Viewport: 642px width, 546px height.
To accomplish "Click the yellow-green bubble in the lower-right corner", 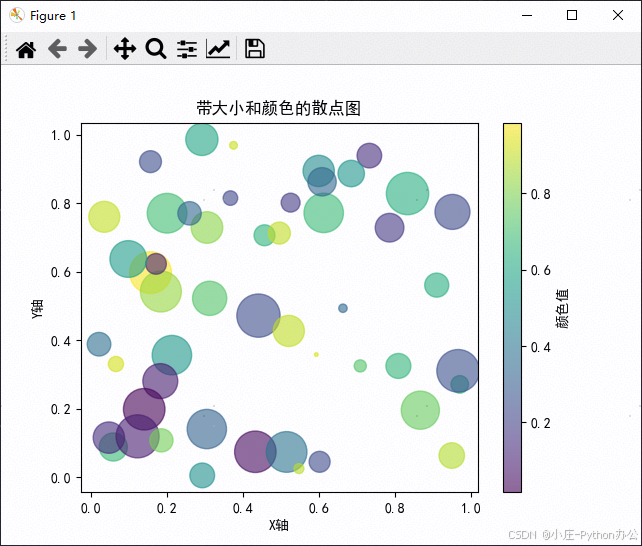I will click(x=452, y=456).
